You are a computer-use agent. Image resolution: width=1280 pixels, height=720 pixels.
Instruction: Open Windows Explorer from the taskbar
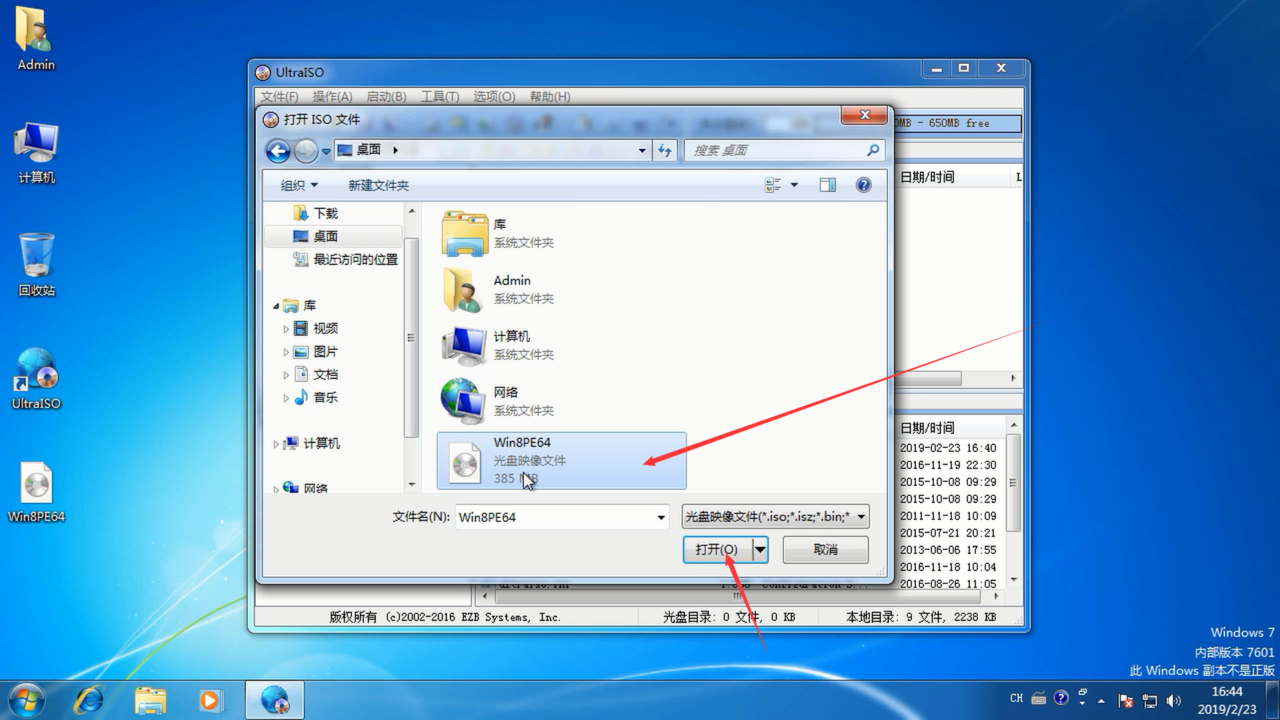click(x=150, y=699)
